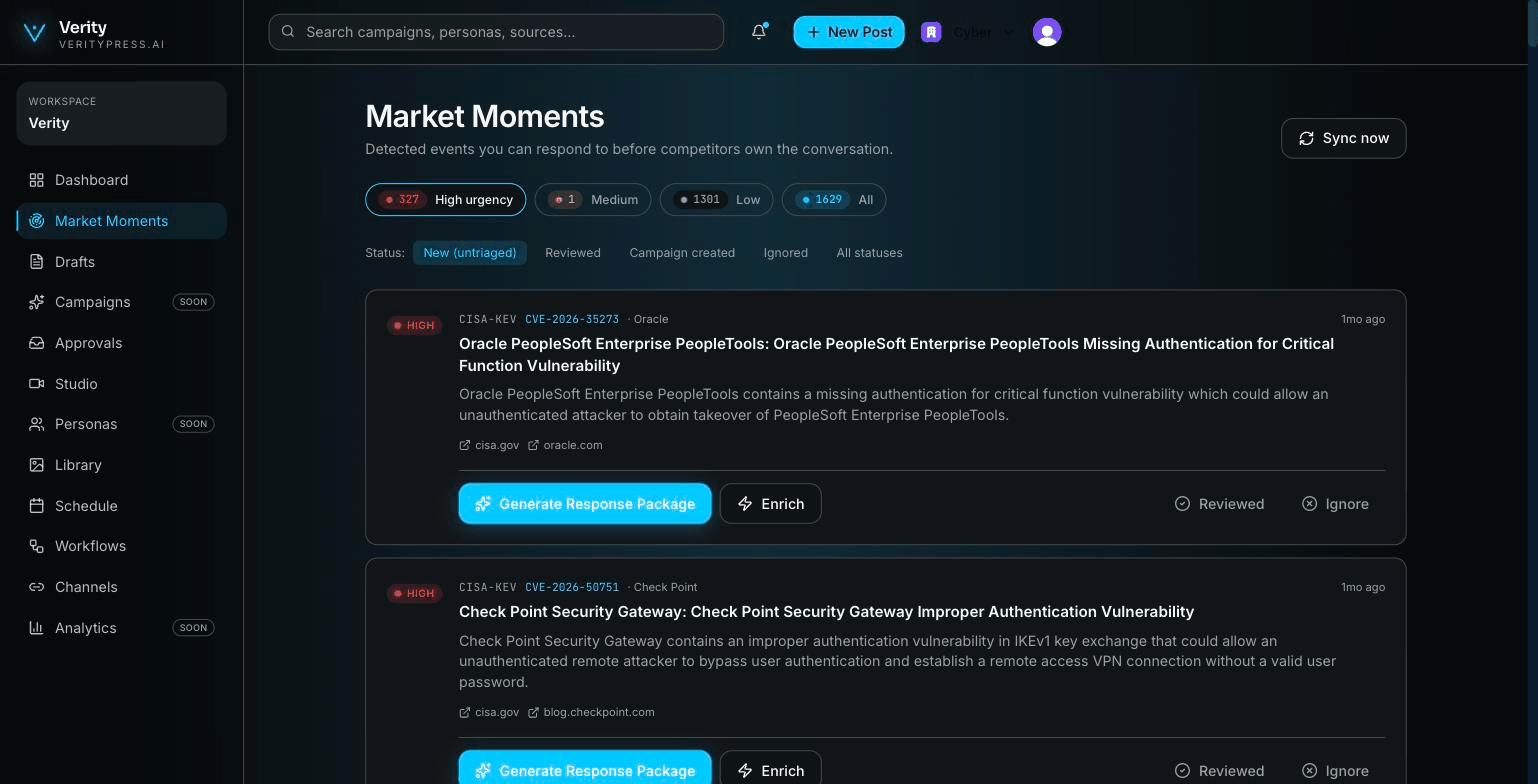Go to Studio via its camera icon

pyautogui.click(x=37, y=384)
